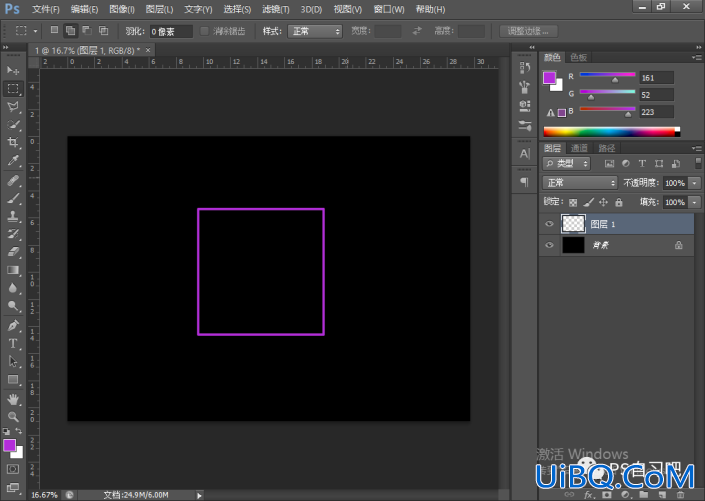Open Layers panel flyout menu
705x501 pixels.
pos(697,148)
